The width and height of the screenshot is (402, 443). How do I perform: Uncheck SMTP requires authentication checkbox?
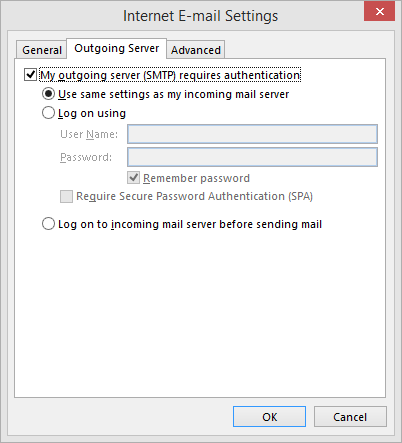[x=30, y=75]
